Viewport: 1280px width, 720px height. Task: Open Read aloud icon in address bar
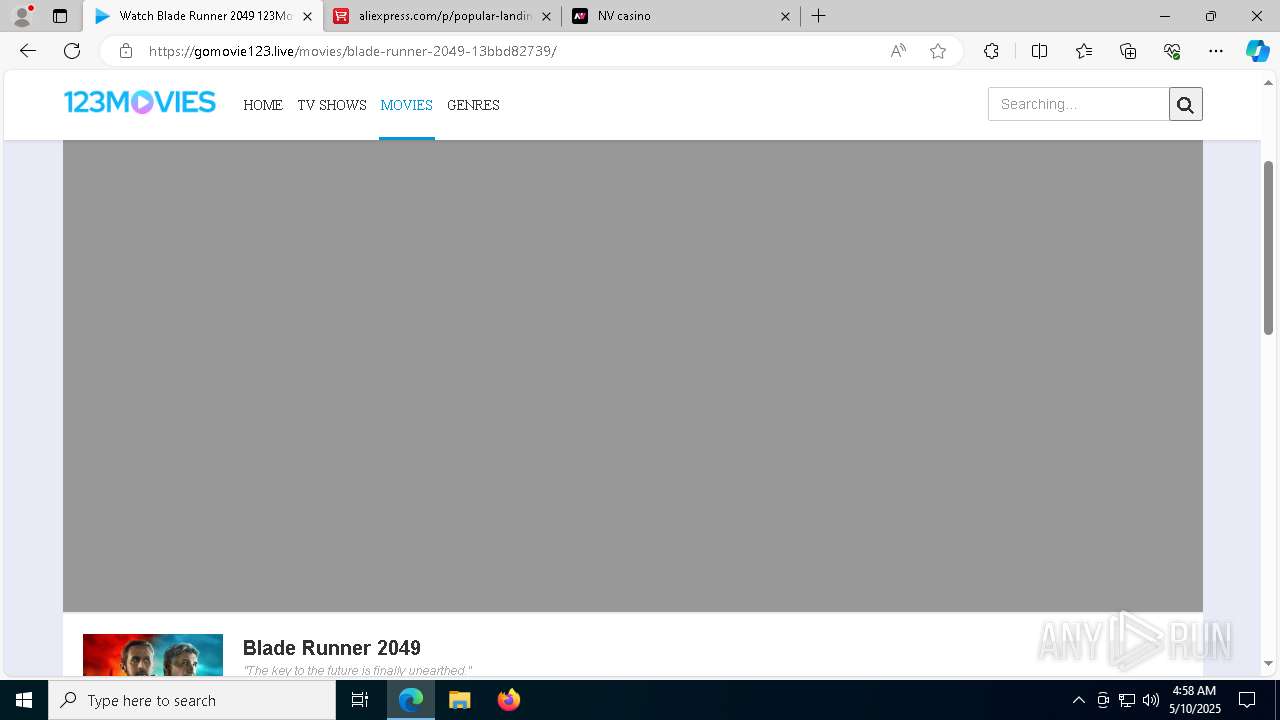coord(898,51)
